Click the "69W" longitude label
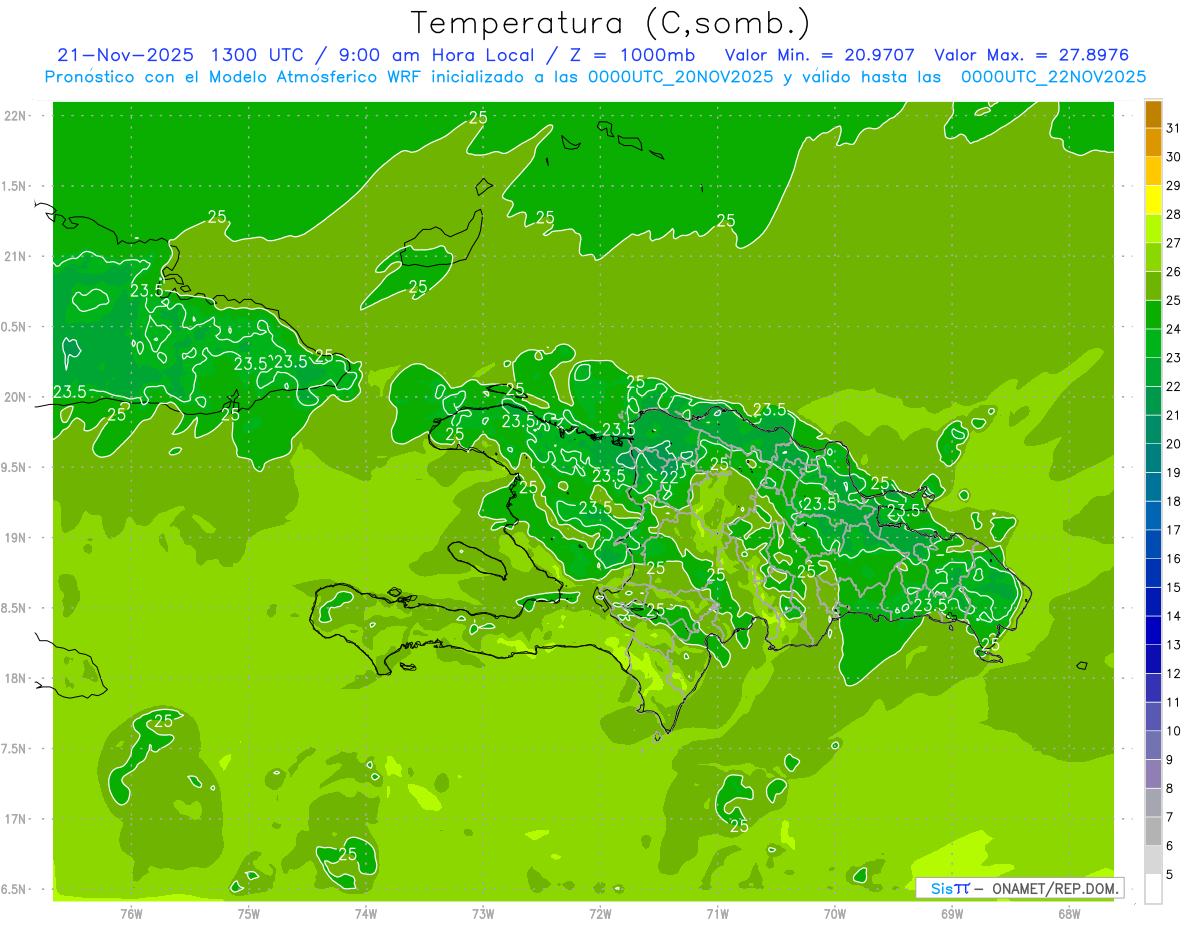 952,913
